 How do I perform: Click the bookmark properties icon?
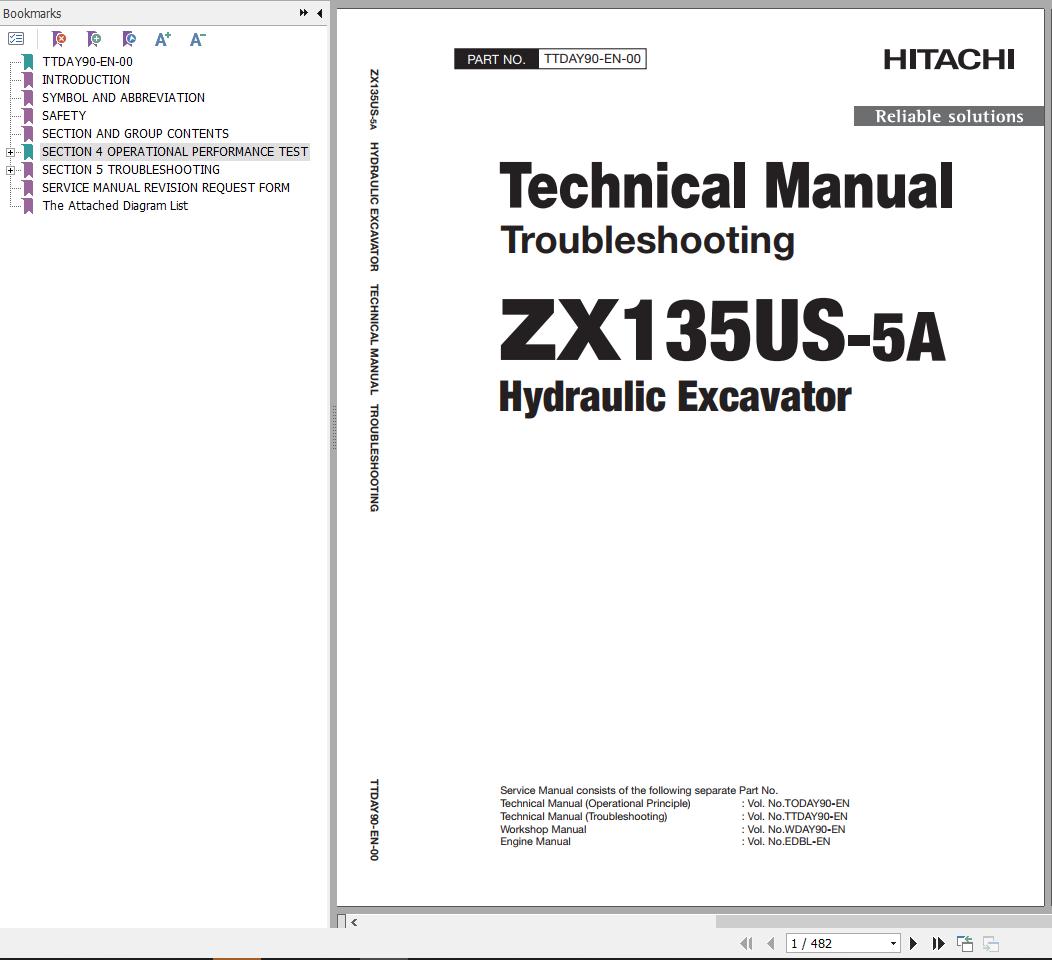129,39
